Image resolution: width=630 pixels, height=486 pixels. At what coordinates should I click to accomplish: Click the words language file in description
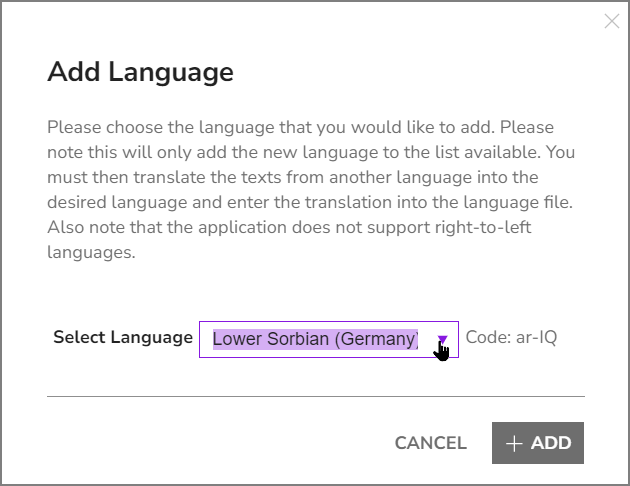[518, 202]
